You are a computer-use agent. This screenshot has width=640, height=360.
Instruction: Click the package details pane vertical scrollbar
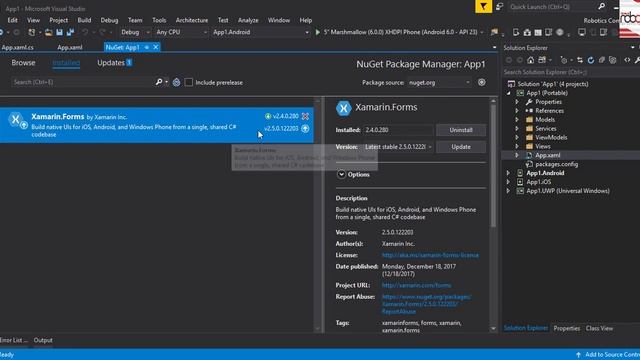493,165
